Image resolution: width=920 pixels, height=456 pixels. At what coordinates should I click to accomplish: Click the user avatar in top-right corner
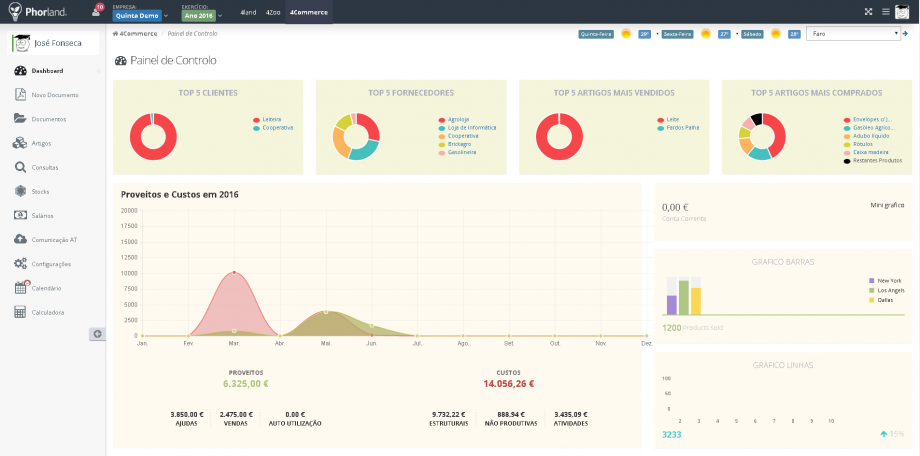click(902, 12)
